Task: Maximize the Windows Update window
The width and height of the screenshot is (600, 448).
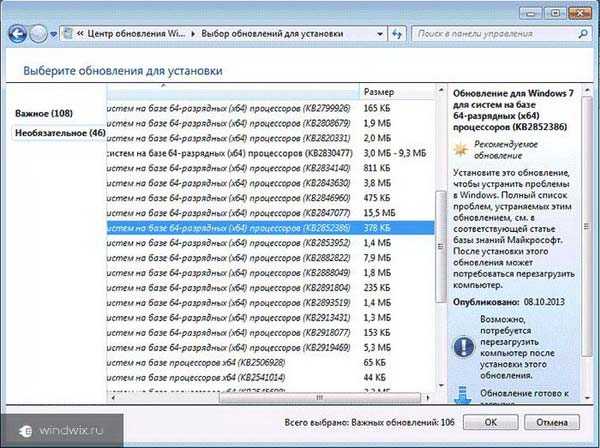Action: [555, 13]
